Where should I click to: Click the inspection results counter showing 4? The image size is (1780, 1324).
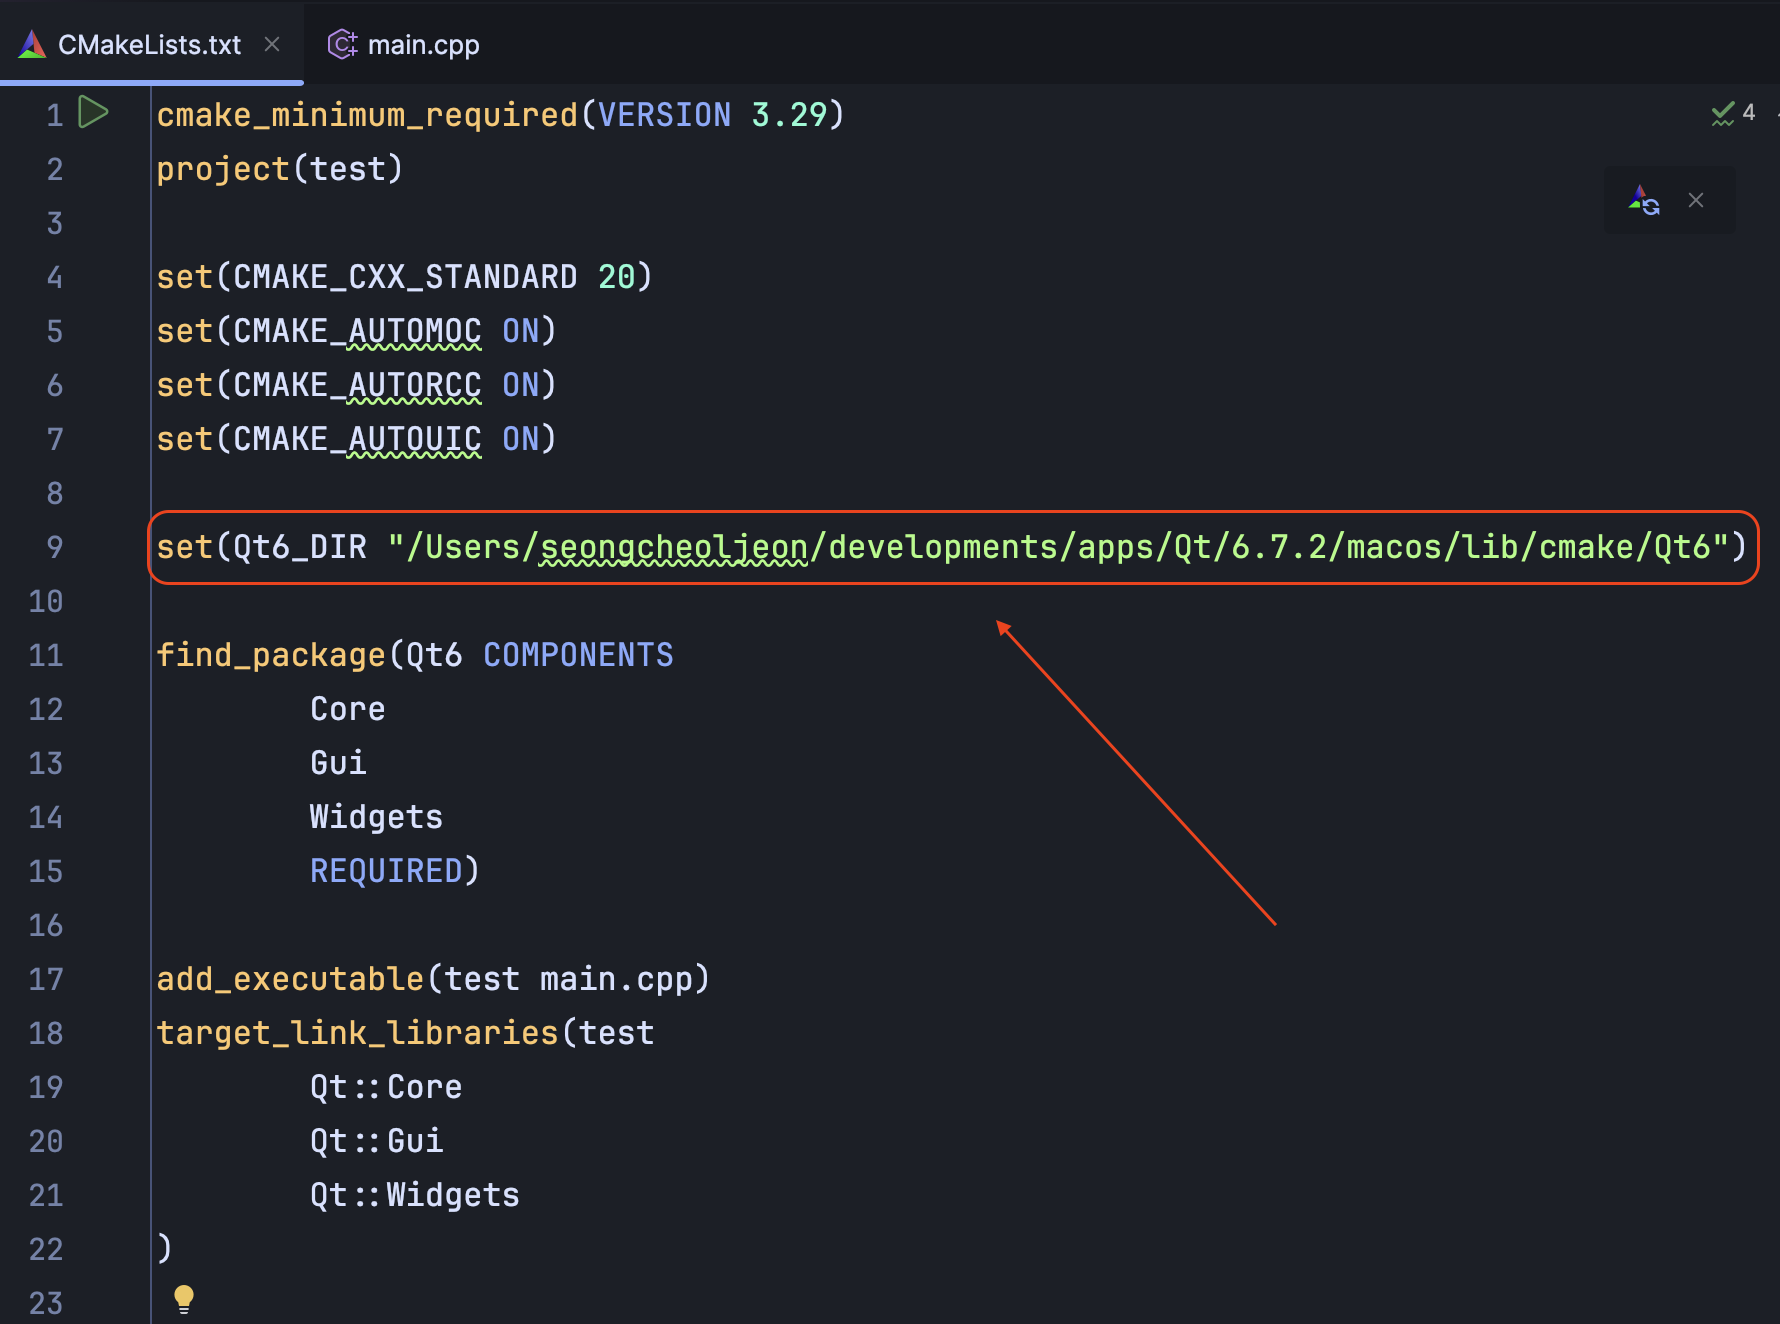tap(1749, 112)
